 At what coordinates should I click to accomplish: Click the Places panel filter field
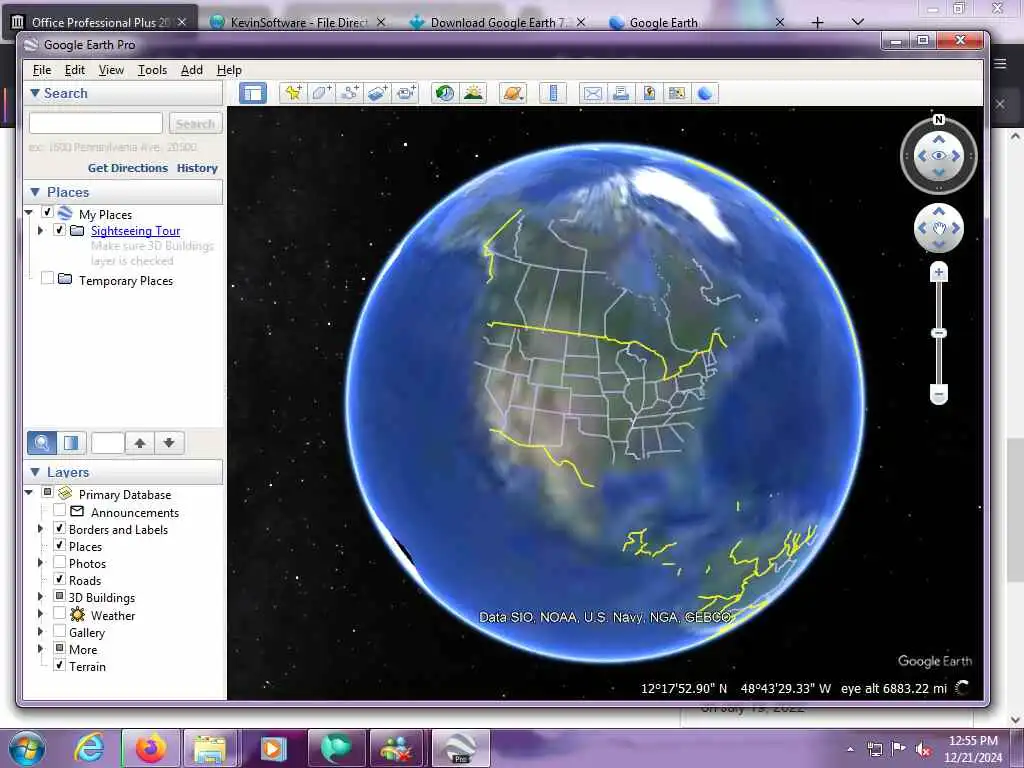(x=108, y=443)
